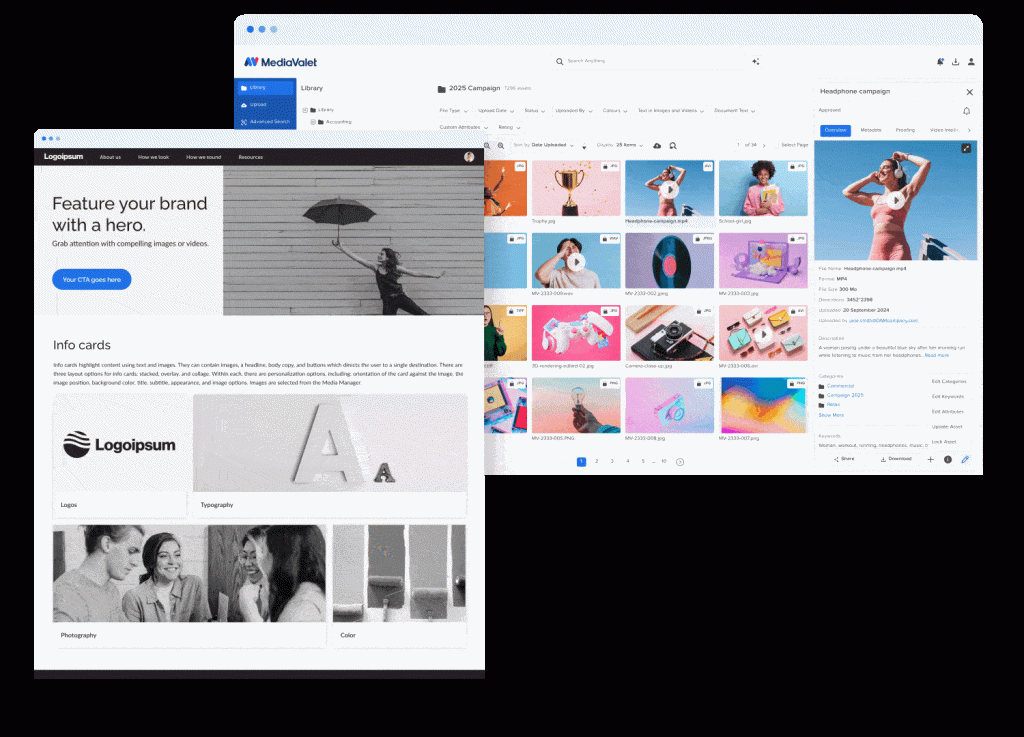Click the AI sparkle search icon
Screen dimensions: 1024x737
coord(756,62)
